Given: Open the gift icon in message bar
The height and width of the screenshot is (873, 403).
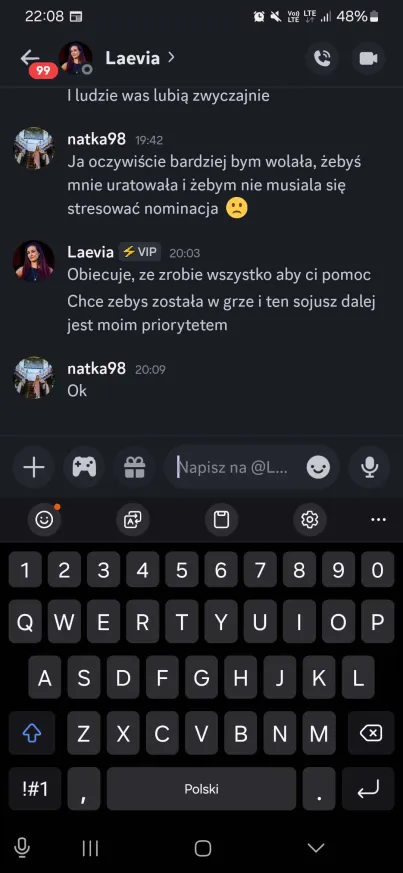Looking at the screenshot, I should [135, 468].
